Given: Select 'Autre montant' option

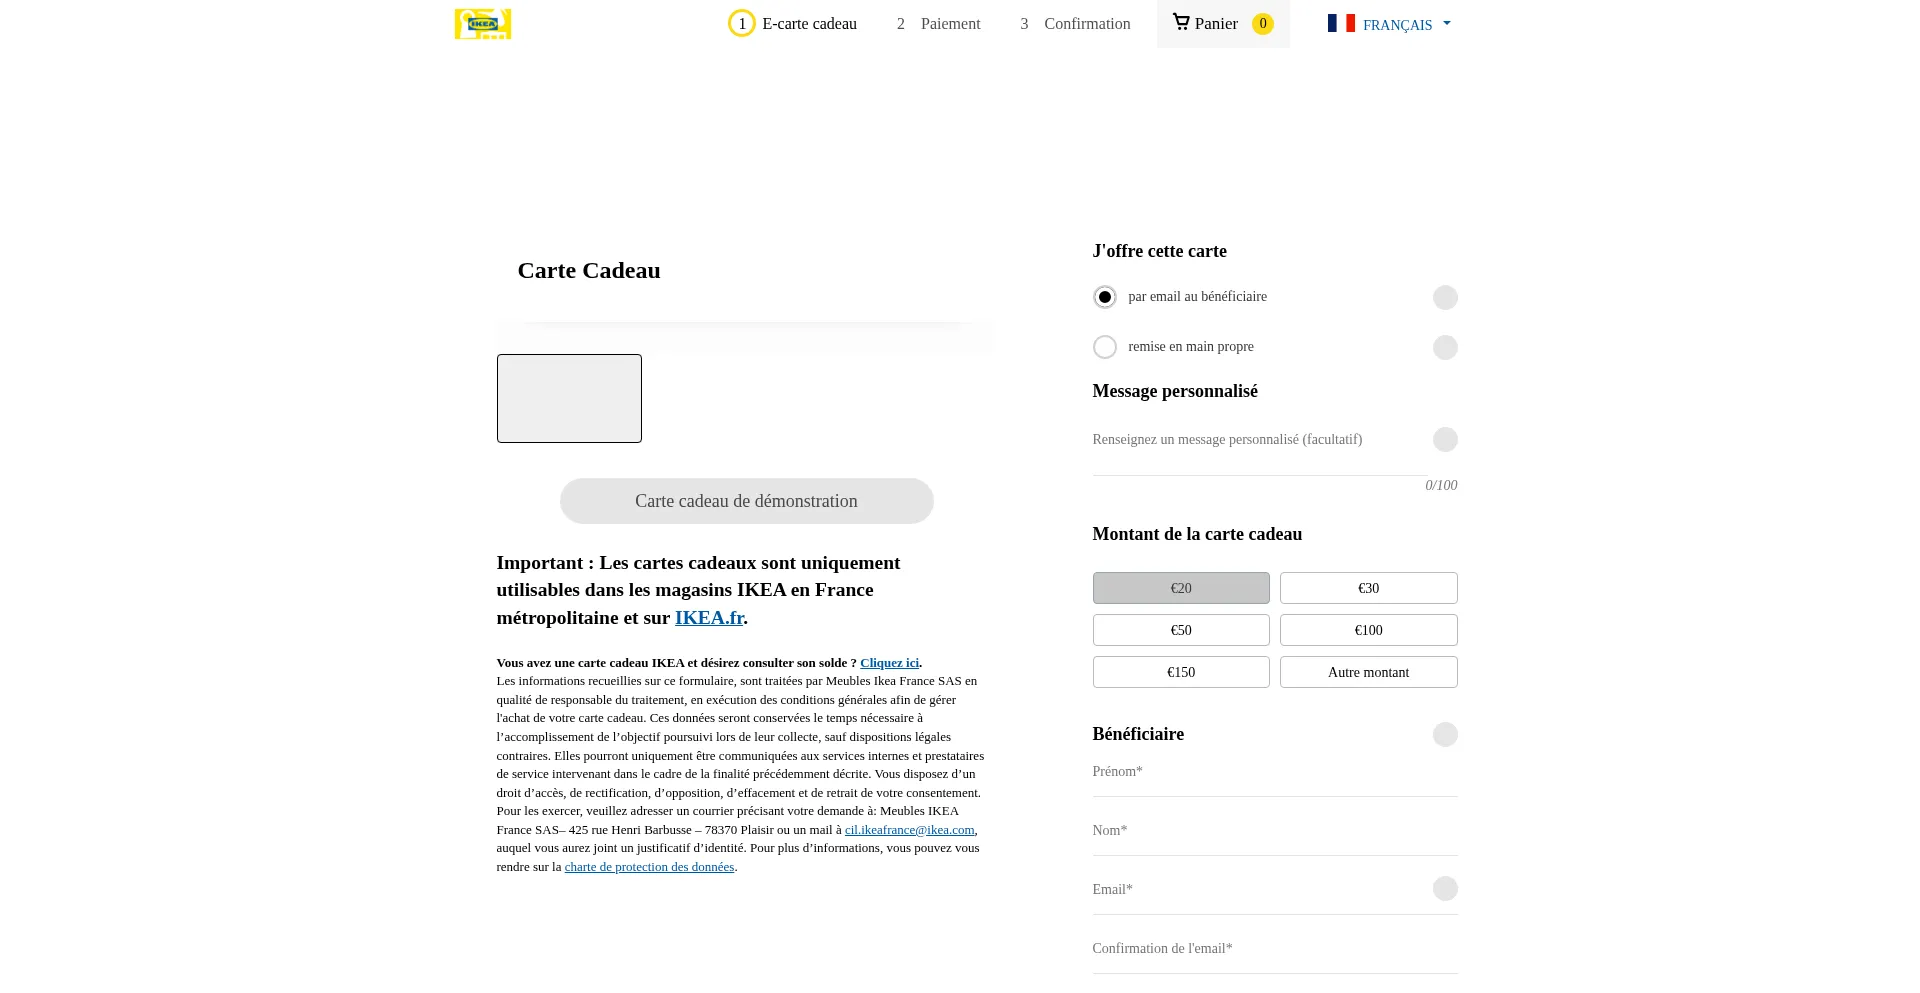Looking at the screenshot, I should 1368,672.
